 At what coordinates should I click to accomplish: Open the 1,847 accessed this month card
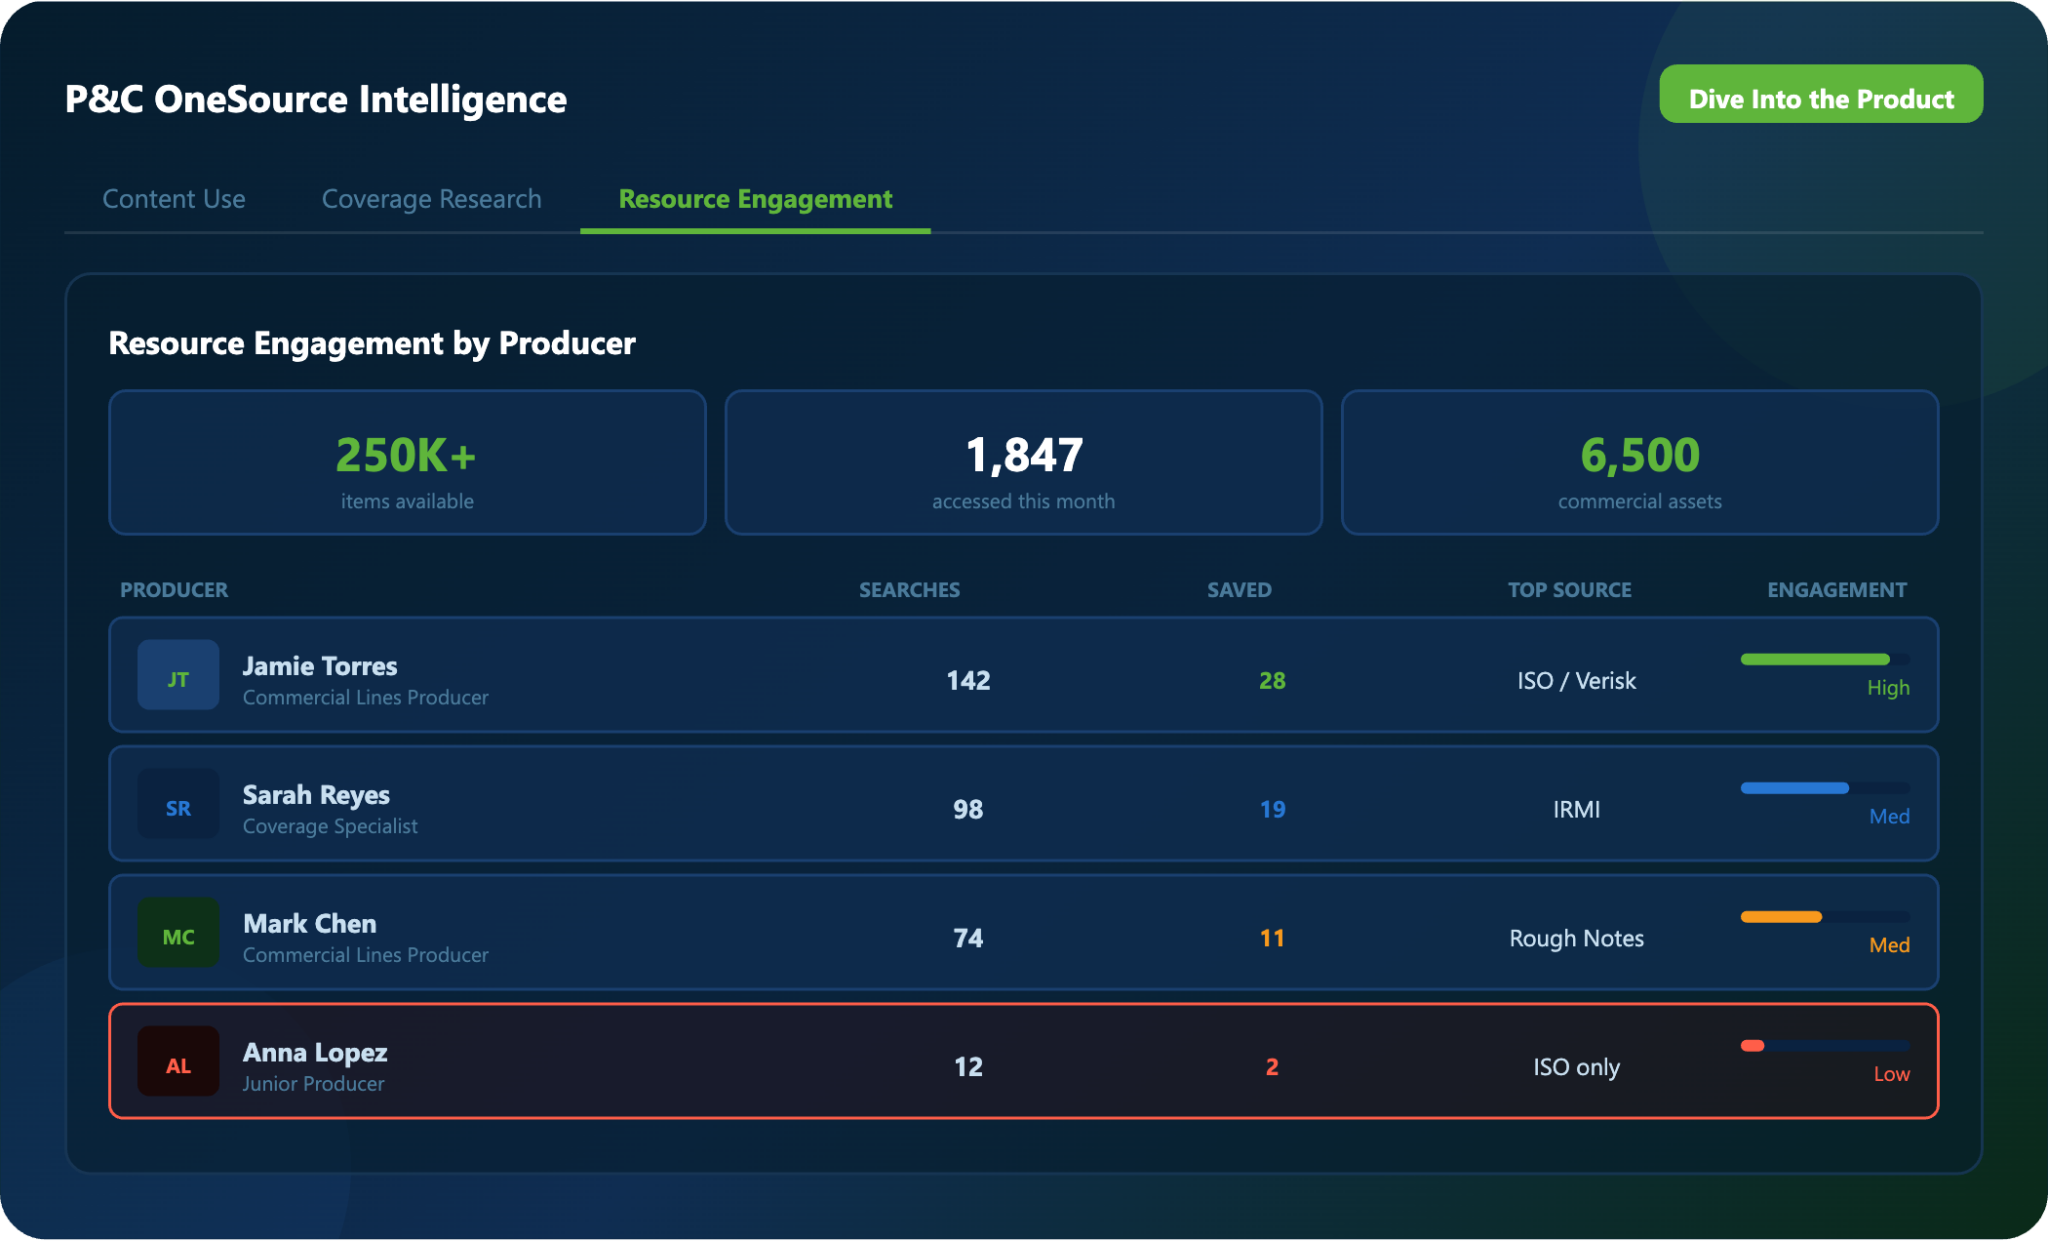point(1023,463)
